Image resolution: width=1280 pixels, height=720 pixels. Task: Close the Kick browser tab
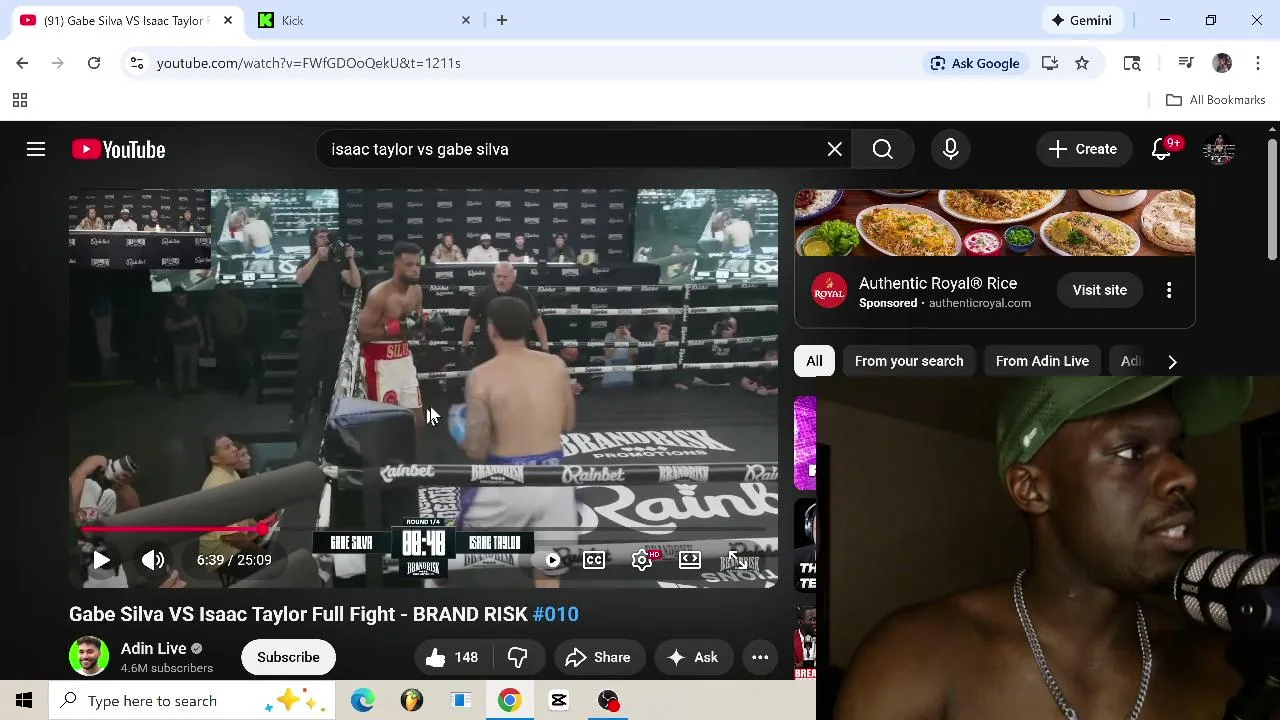point(466,20)
